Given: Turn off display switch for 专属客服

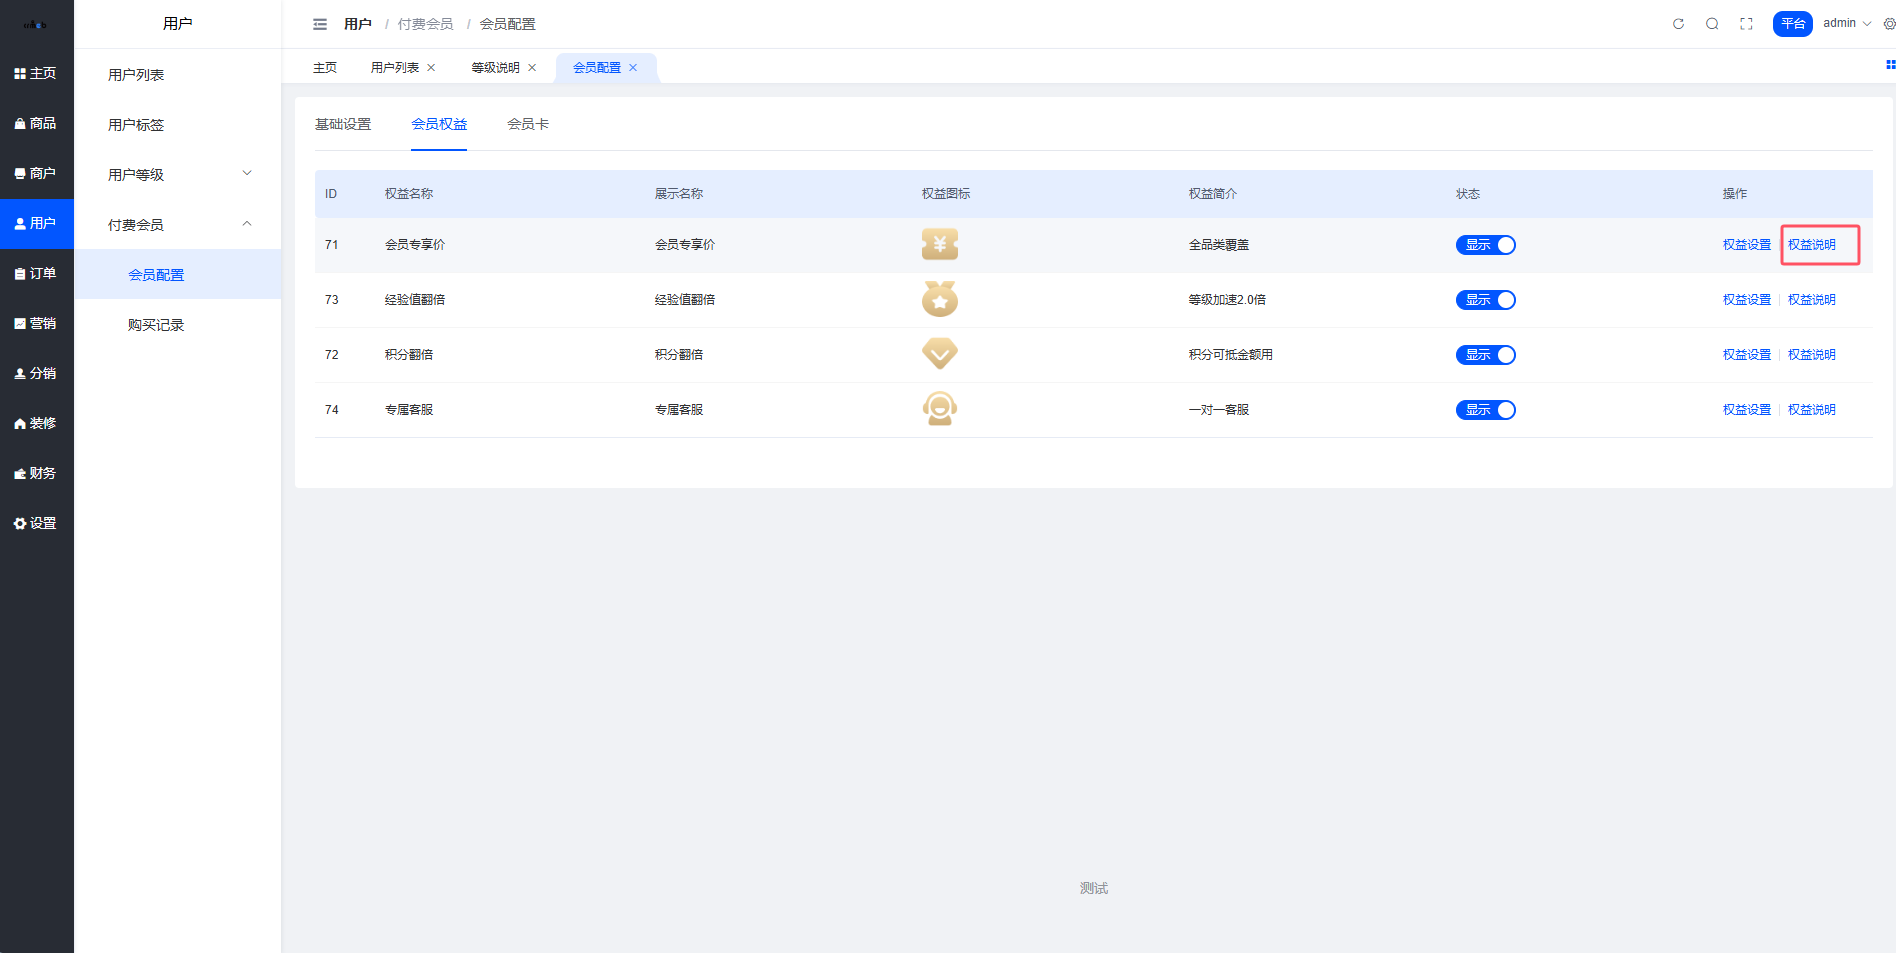Looking at the screenshot, I should point(1485,410).
